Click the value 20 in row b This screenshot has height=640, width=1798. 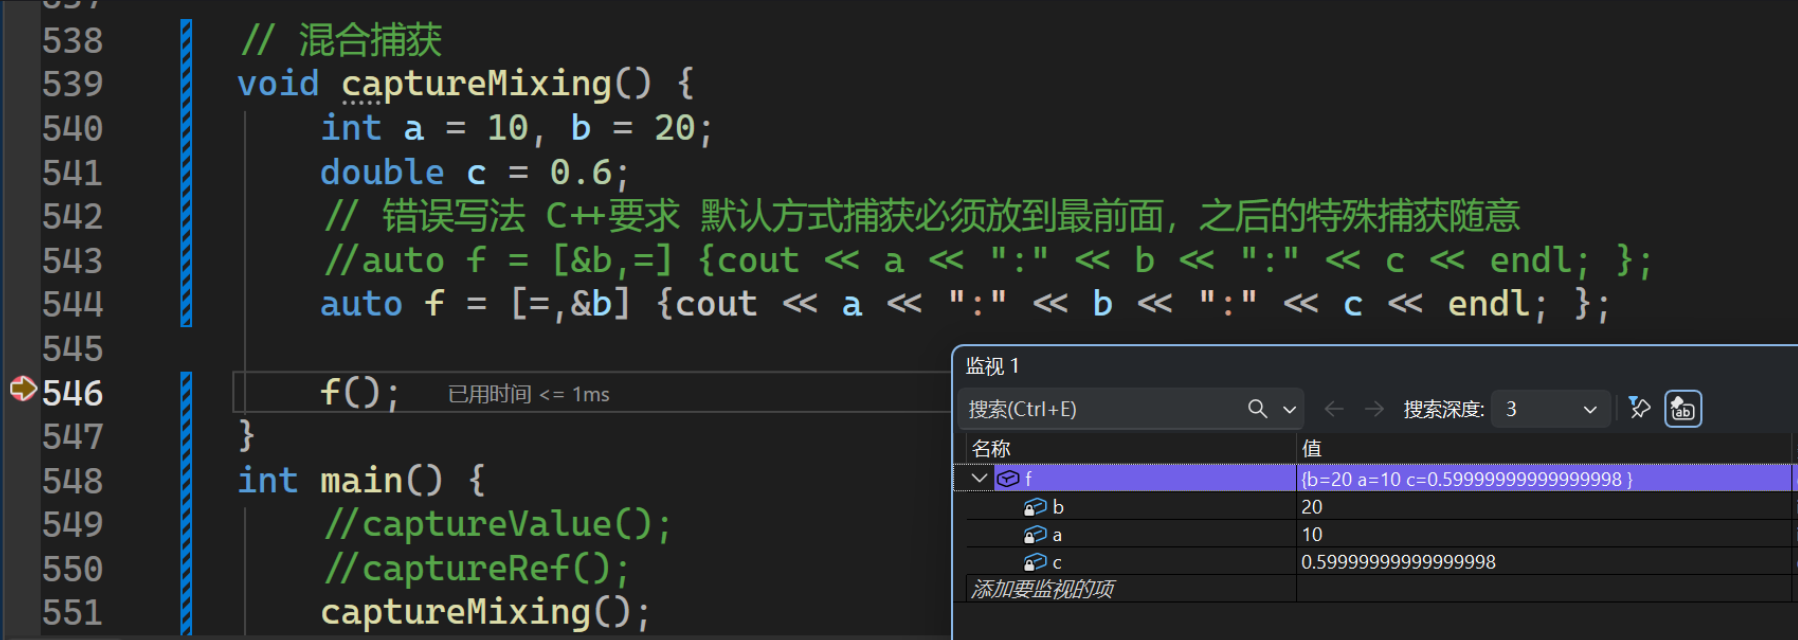(x=1311, y=507)
